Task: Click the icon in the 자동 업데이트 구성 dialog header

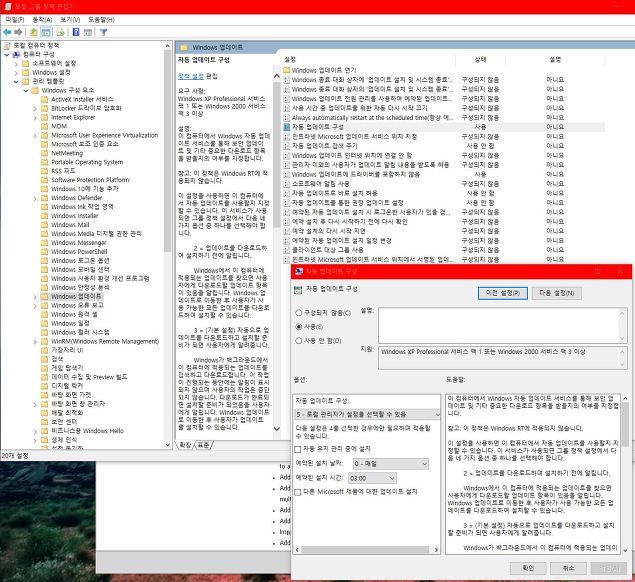Action: (298, 289)
